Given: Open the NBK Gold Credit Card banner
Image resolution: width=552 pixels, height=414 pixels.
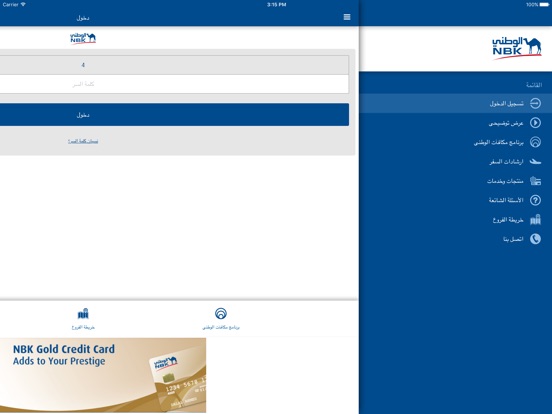Looking at the screenshot, I should pyautogui.click(x=103, y=375).
